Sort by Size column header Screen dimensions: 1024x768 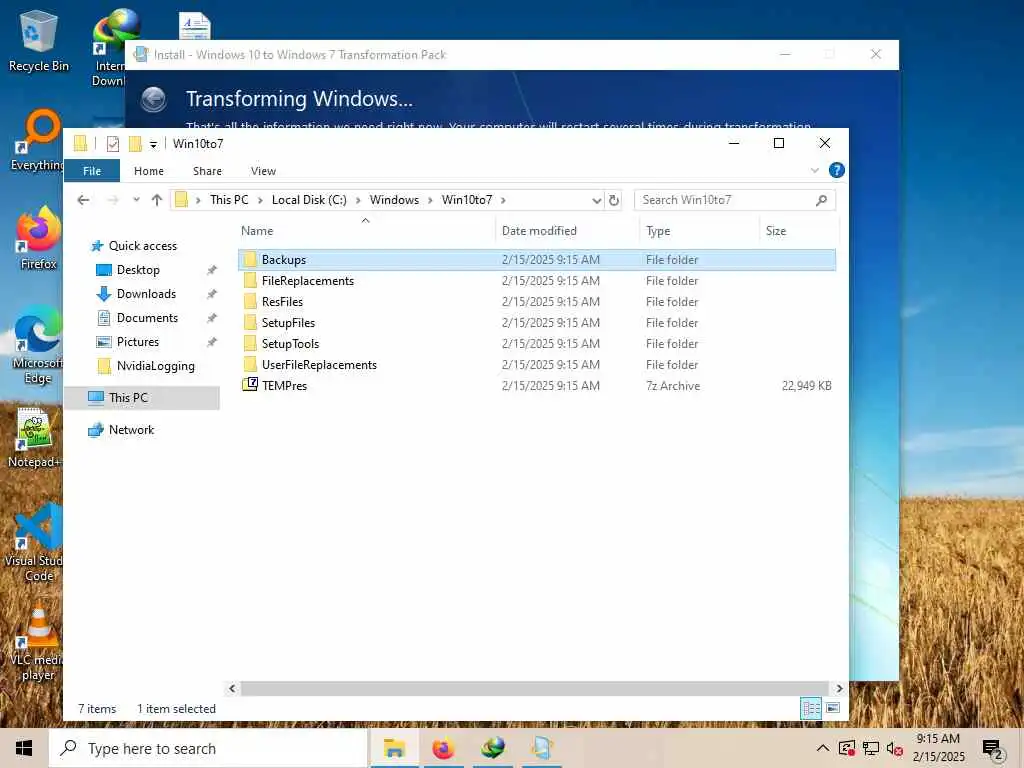799,231
